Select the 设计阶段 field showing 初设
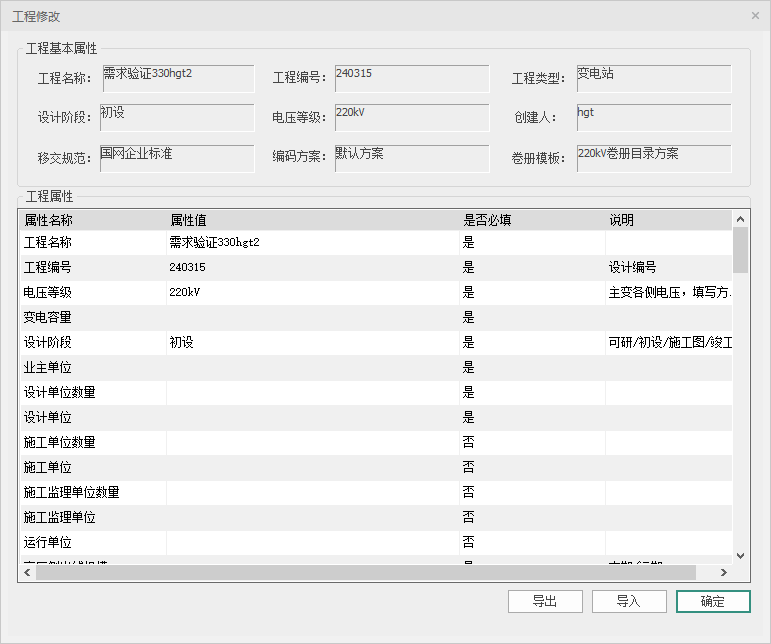This screenshot has width=771, height=644. tap(177, 118)
